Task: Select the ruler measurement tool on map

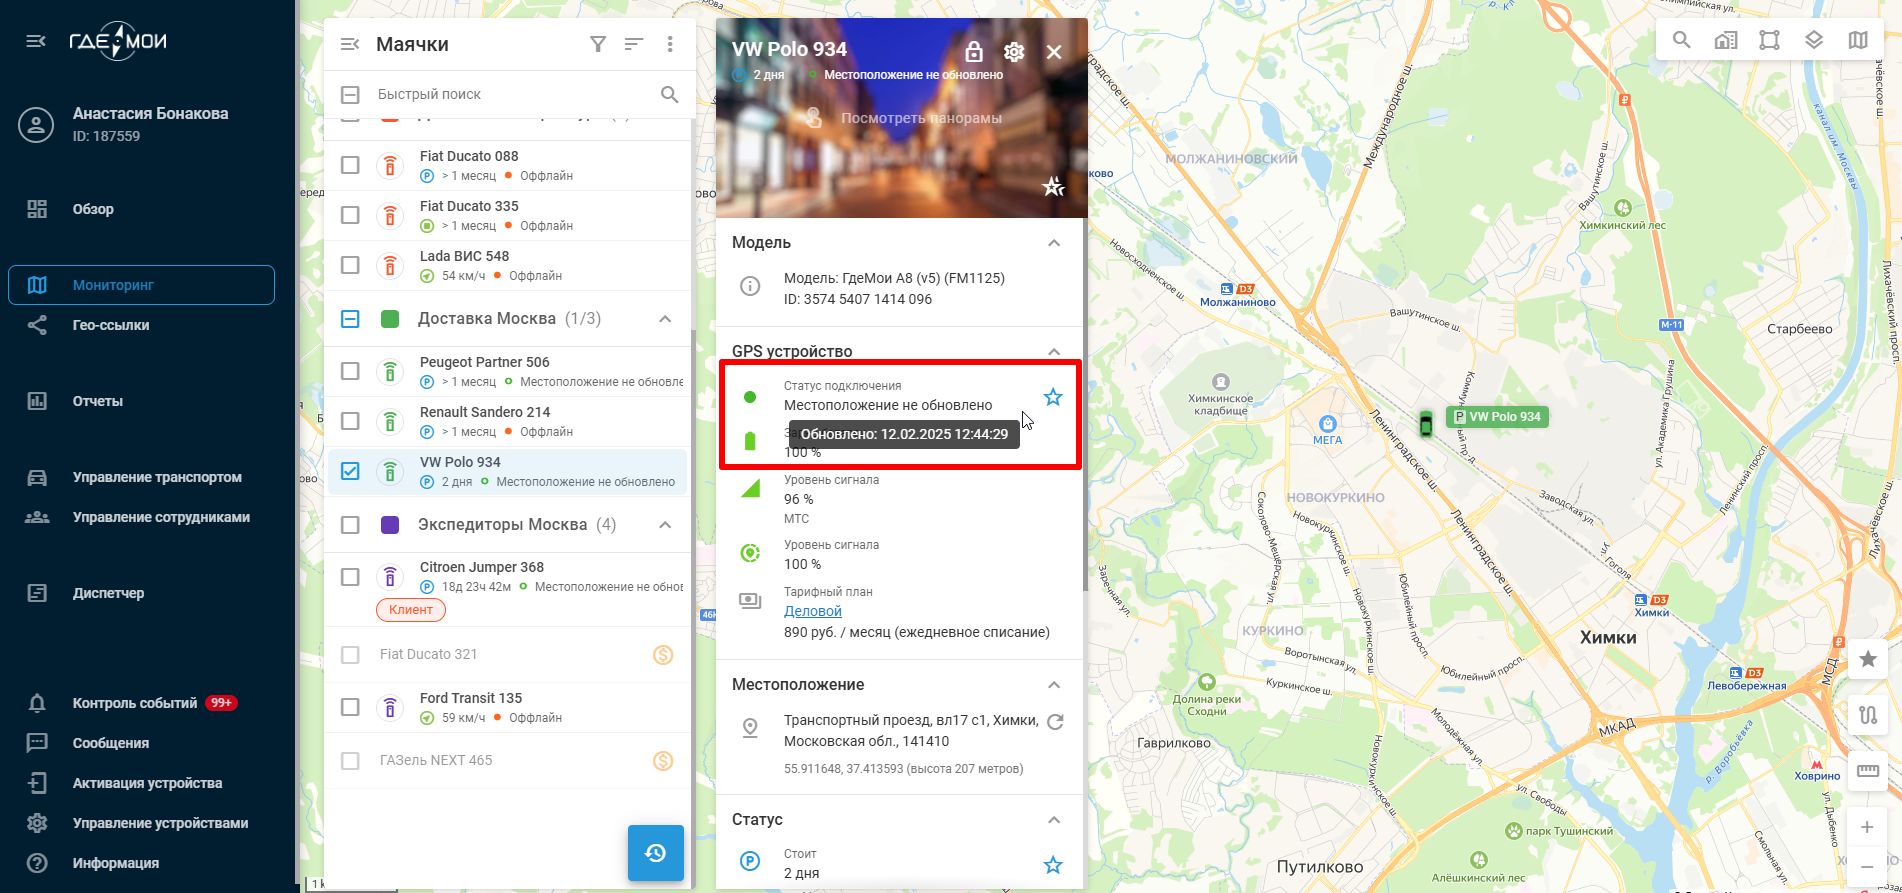Action: (1867, 770)
